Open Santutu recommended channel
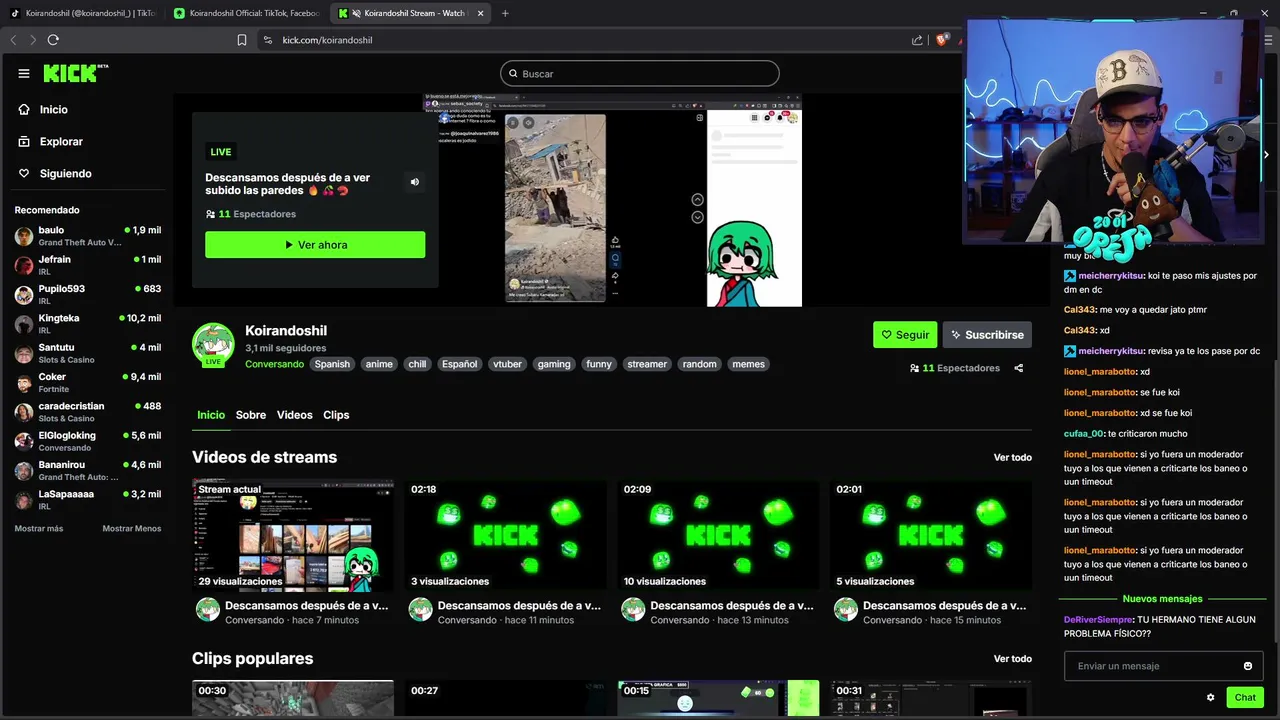The height and width of the screenshot is (720, 1280). click(x=88, y=353)
